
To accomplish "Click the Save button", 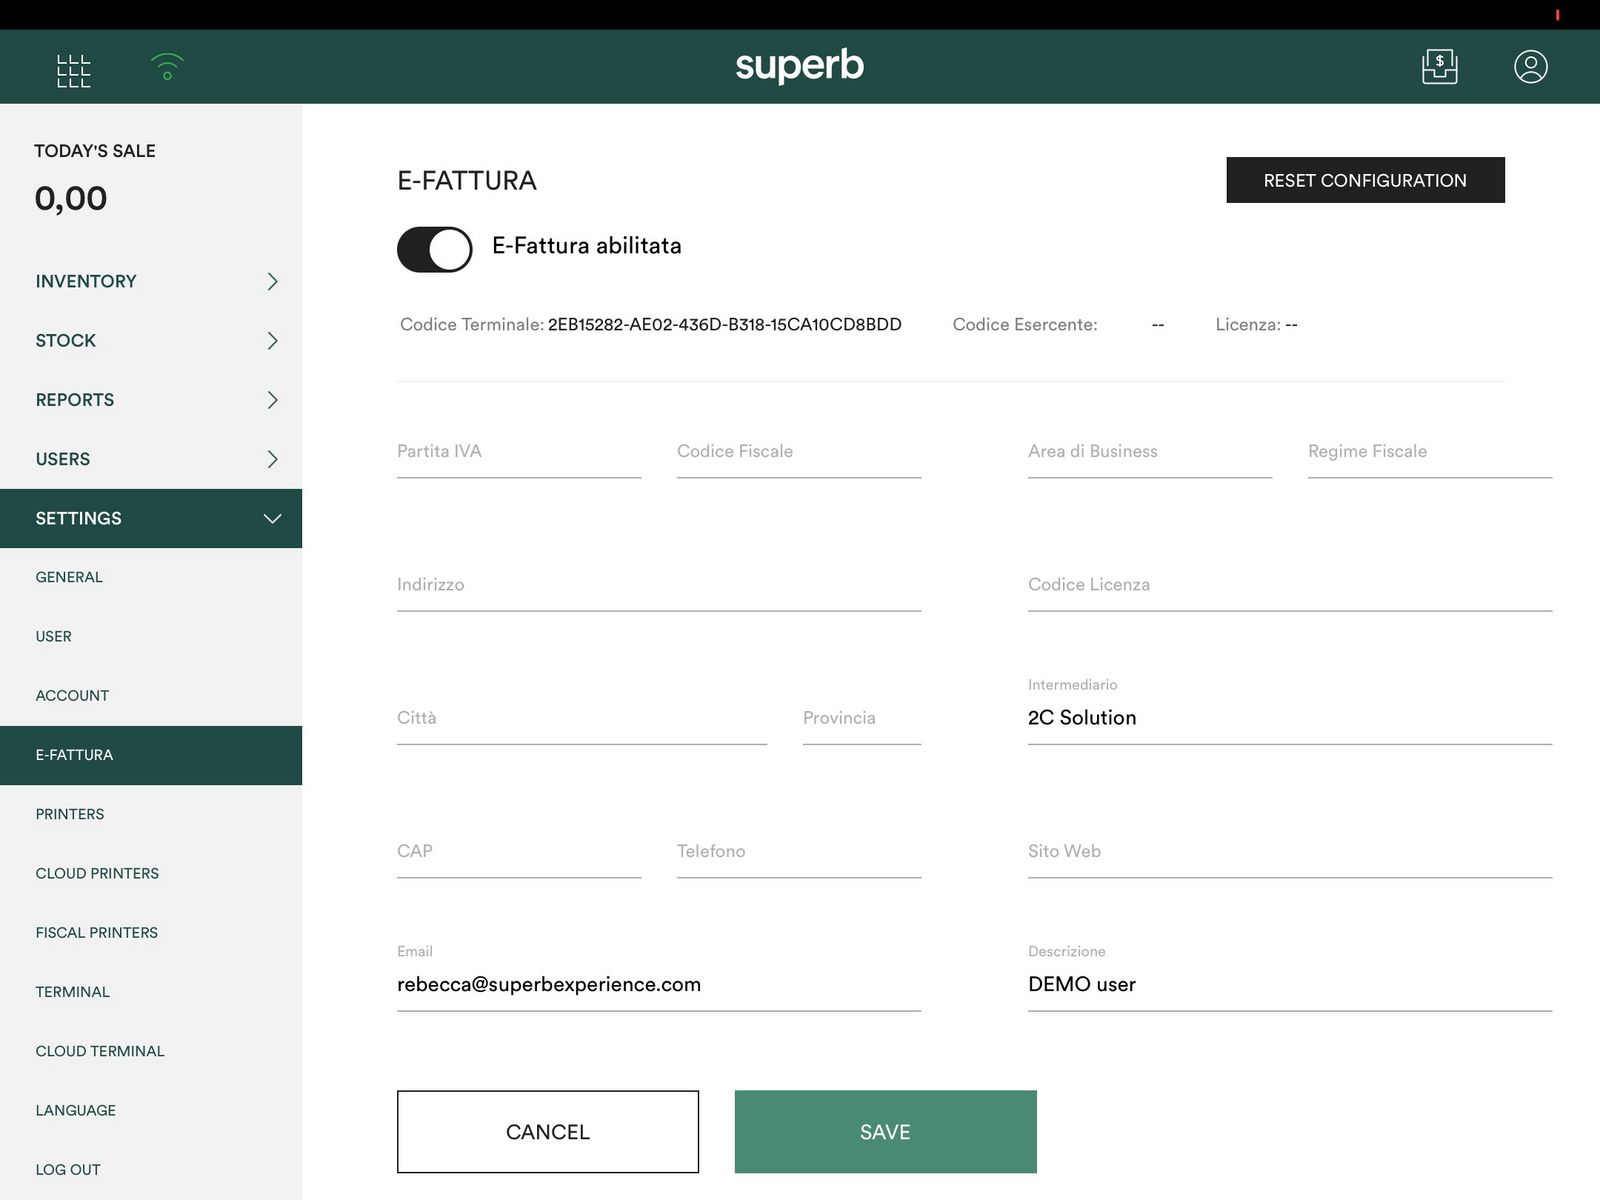I will (885, 1132).
